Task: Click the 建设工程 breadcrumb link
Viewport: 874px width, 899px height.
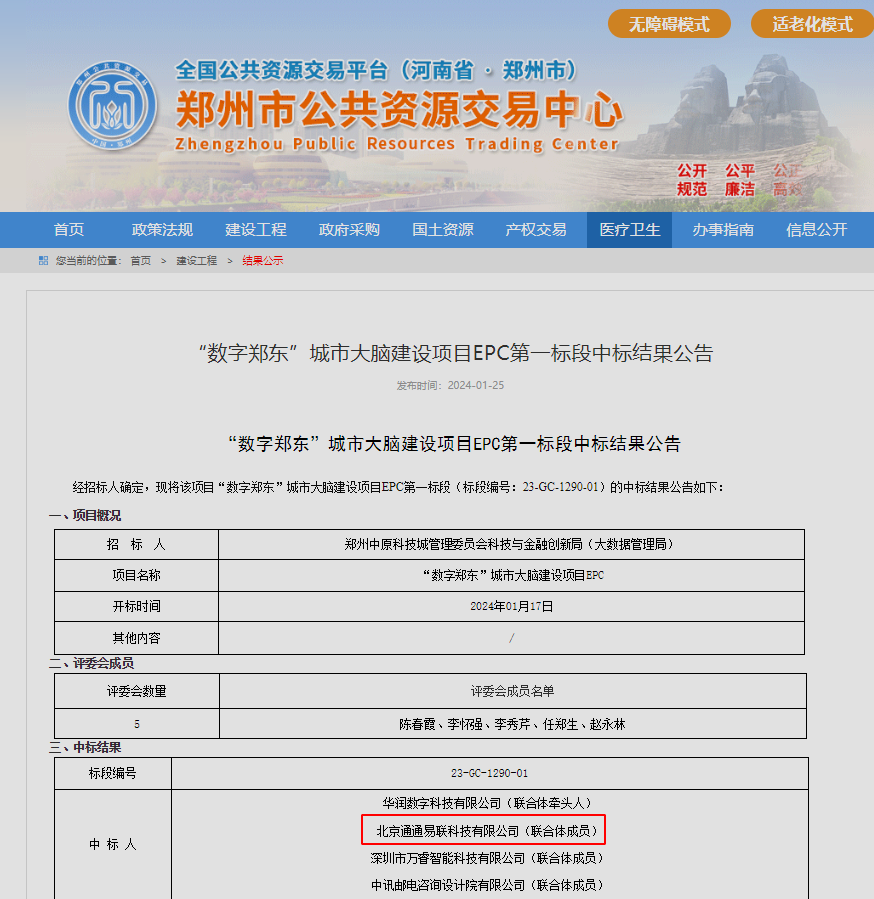Action: pos(196,261)
